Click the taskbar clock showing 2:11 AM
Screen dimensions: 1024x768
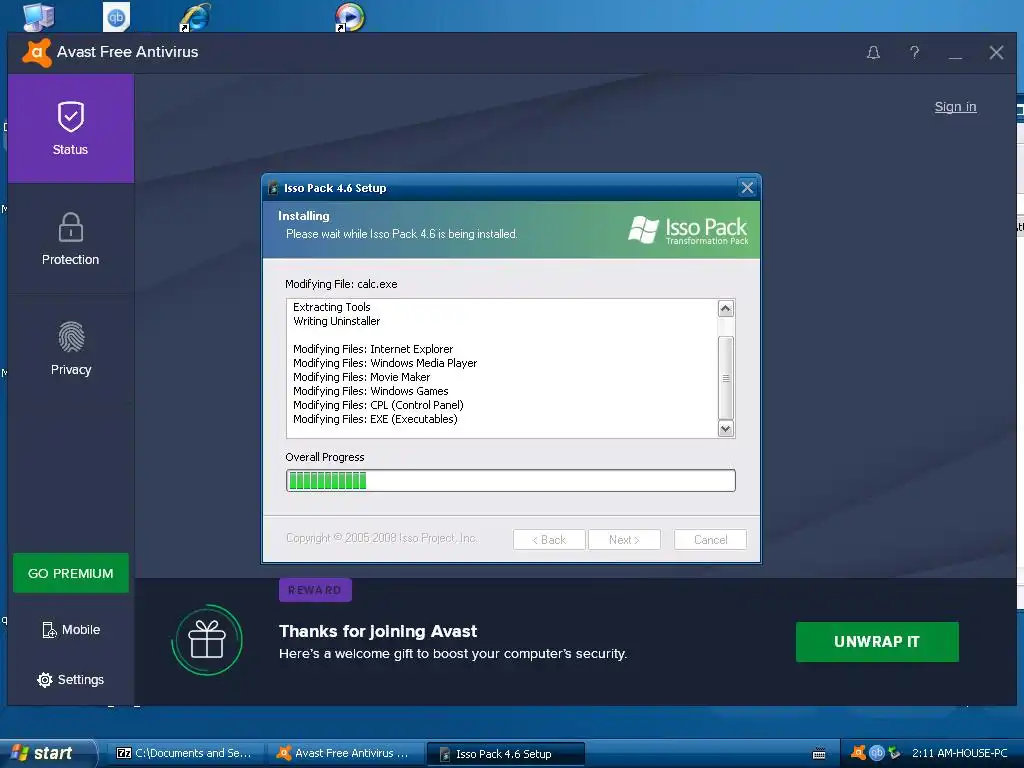pos(959,753)
